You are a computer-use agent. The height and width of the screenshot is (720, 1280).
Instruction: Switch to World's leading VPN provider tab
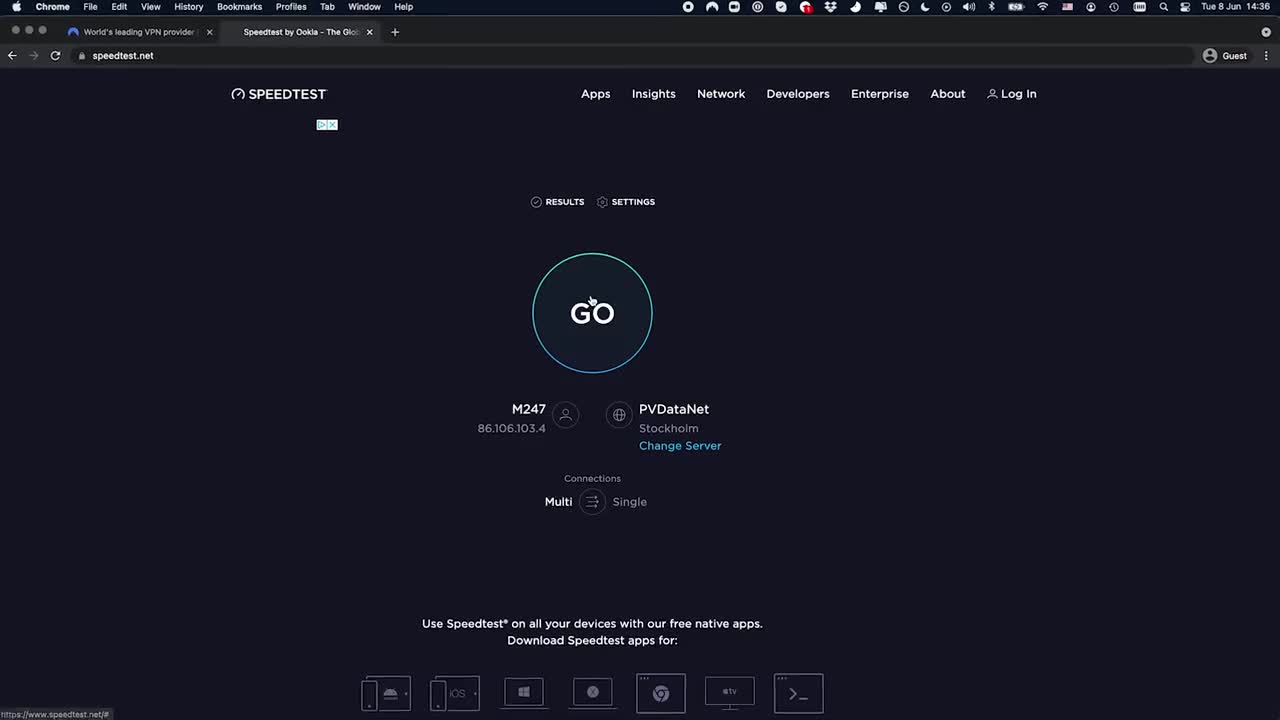138,32
